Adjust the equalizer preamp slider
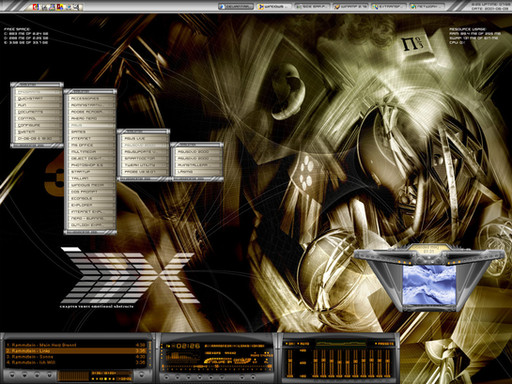 pyautogui.click(x=290, y=363)
